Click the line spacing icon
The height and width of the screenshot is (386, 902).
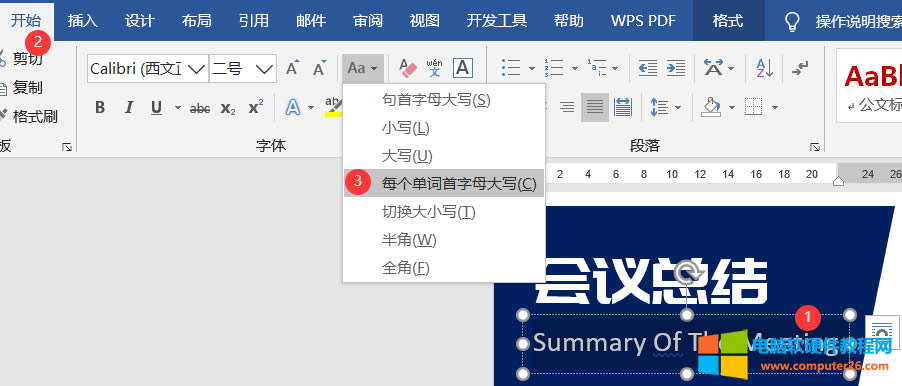(659, 107)
